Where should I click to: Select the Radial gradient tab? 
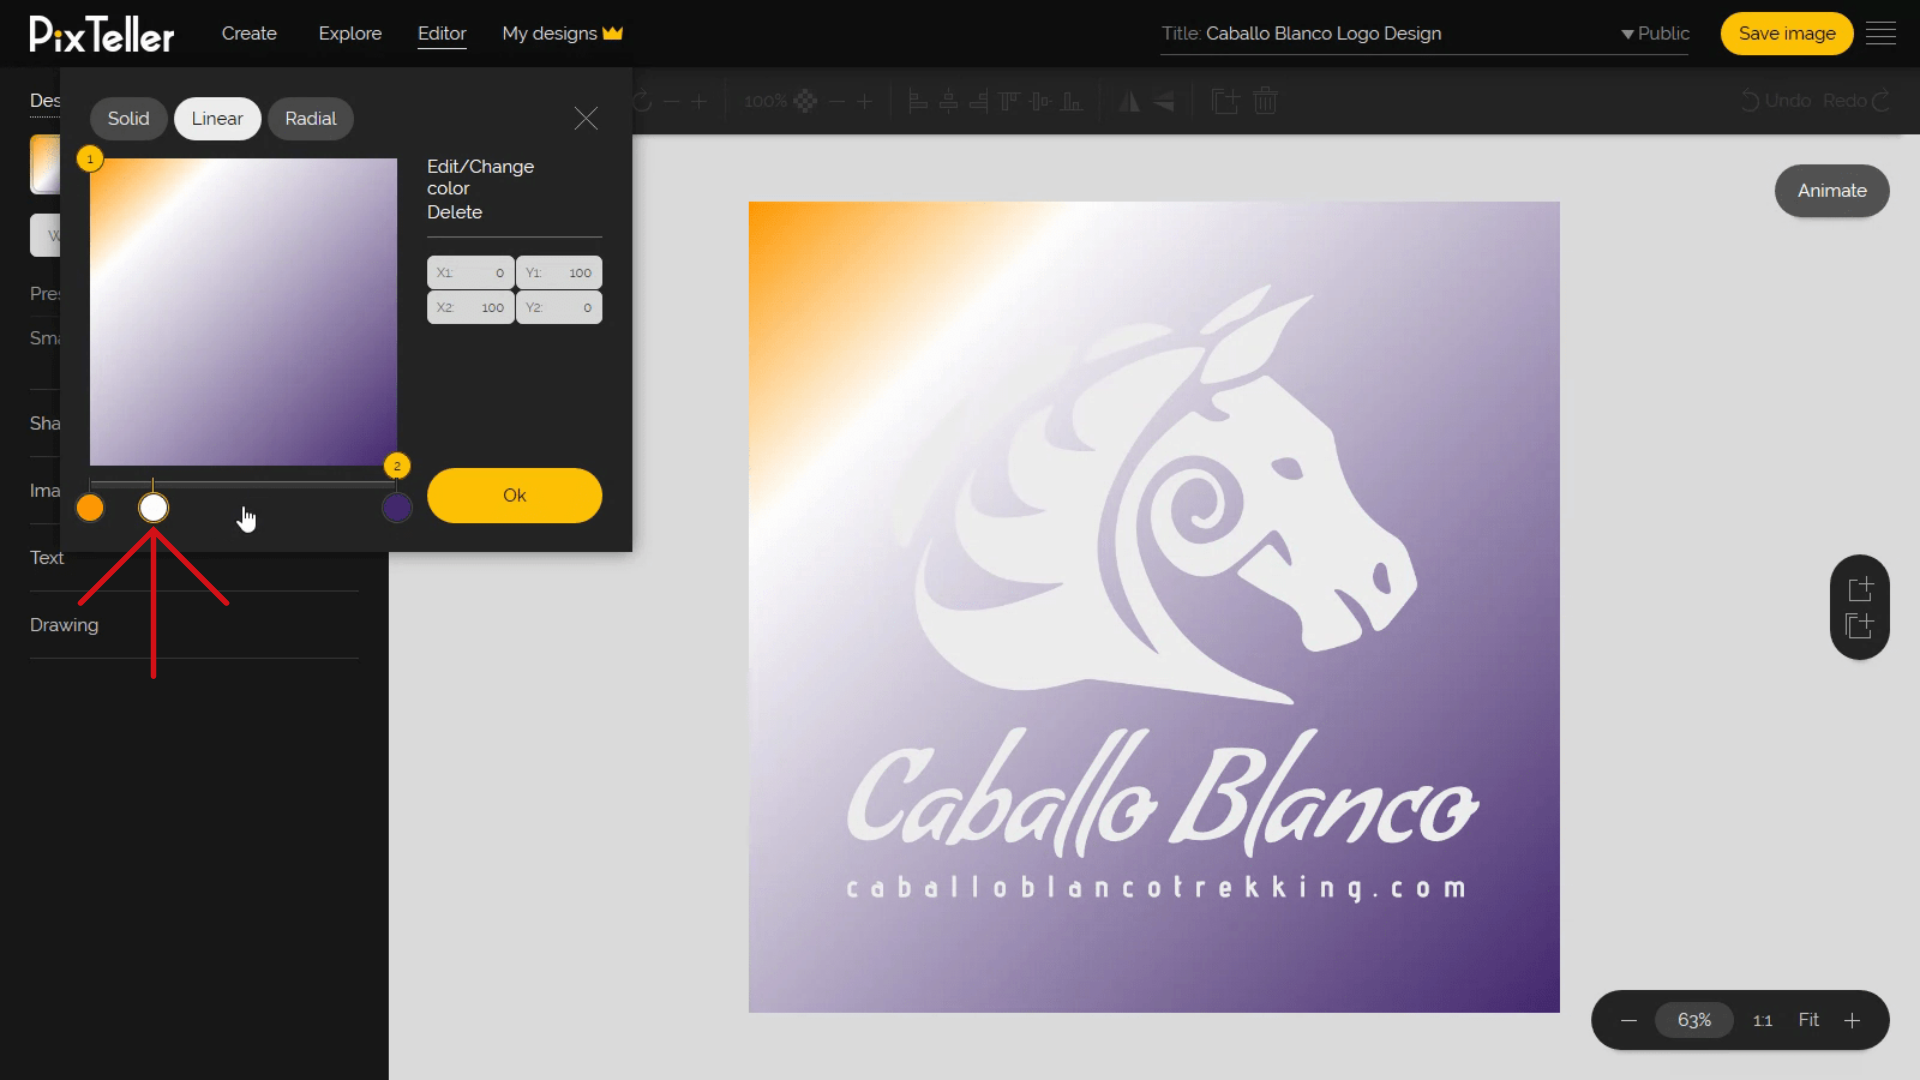(x=311, y=119)
